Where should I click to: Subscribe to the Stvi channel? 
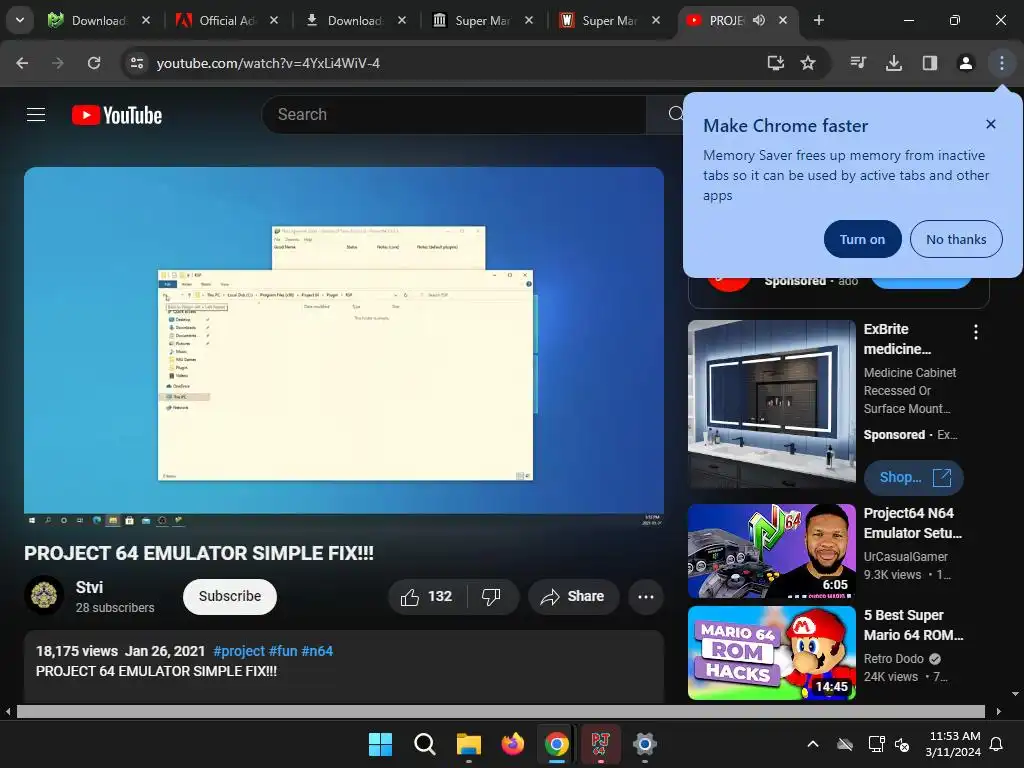pos(230,596)
